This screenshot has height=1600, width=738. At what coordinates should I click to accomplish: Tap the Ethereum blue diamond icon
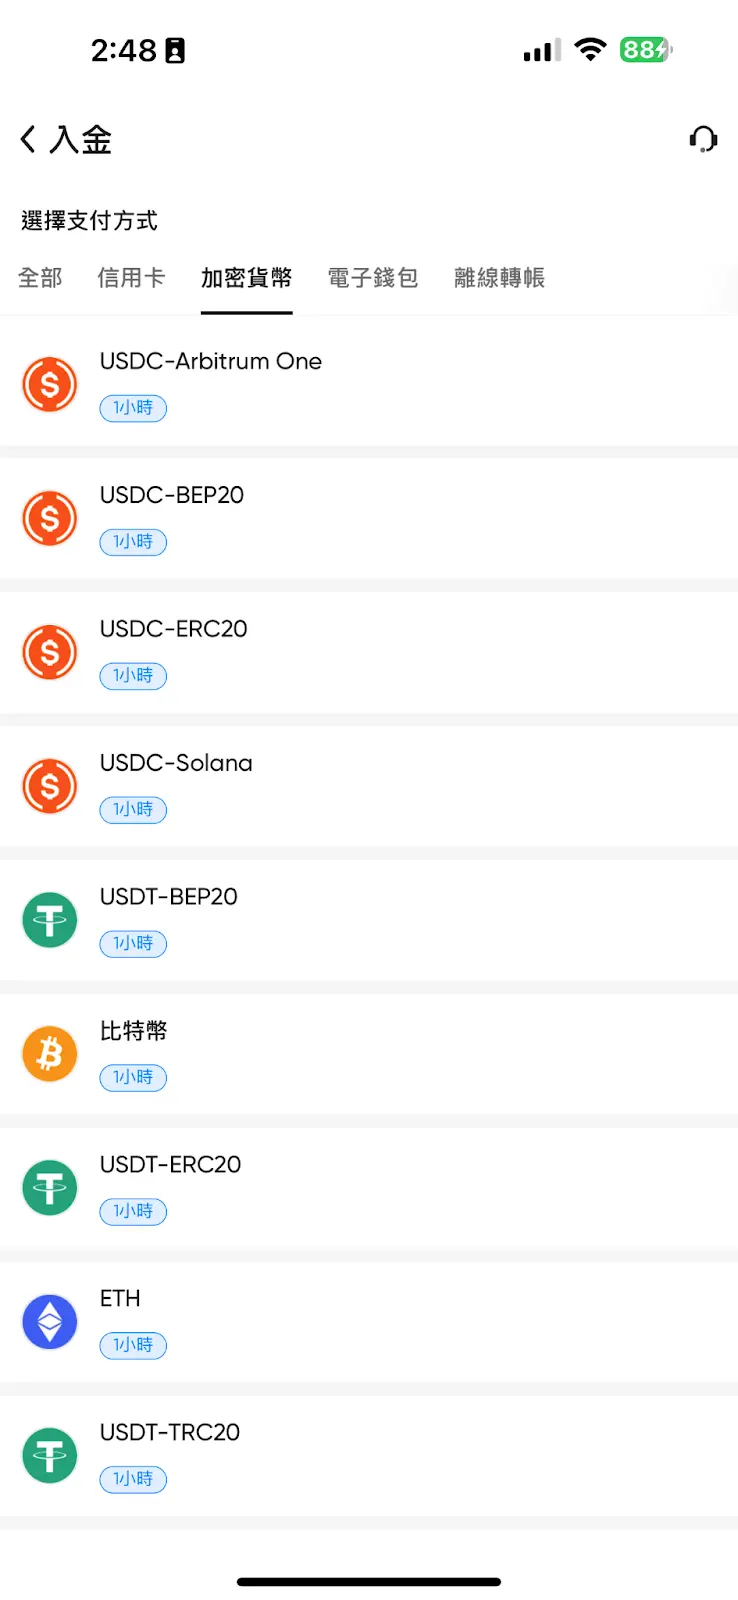pos(50,1322)
